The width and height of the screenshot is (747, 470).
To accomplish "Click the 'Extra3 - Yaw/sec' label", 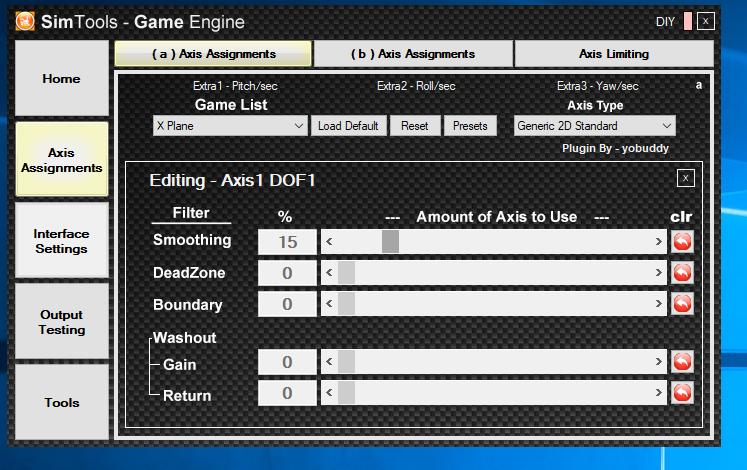I will point(597,86).
